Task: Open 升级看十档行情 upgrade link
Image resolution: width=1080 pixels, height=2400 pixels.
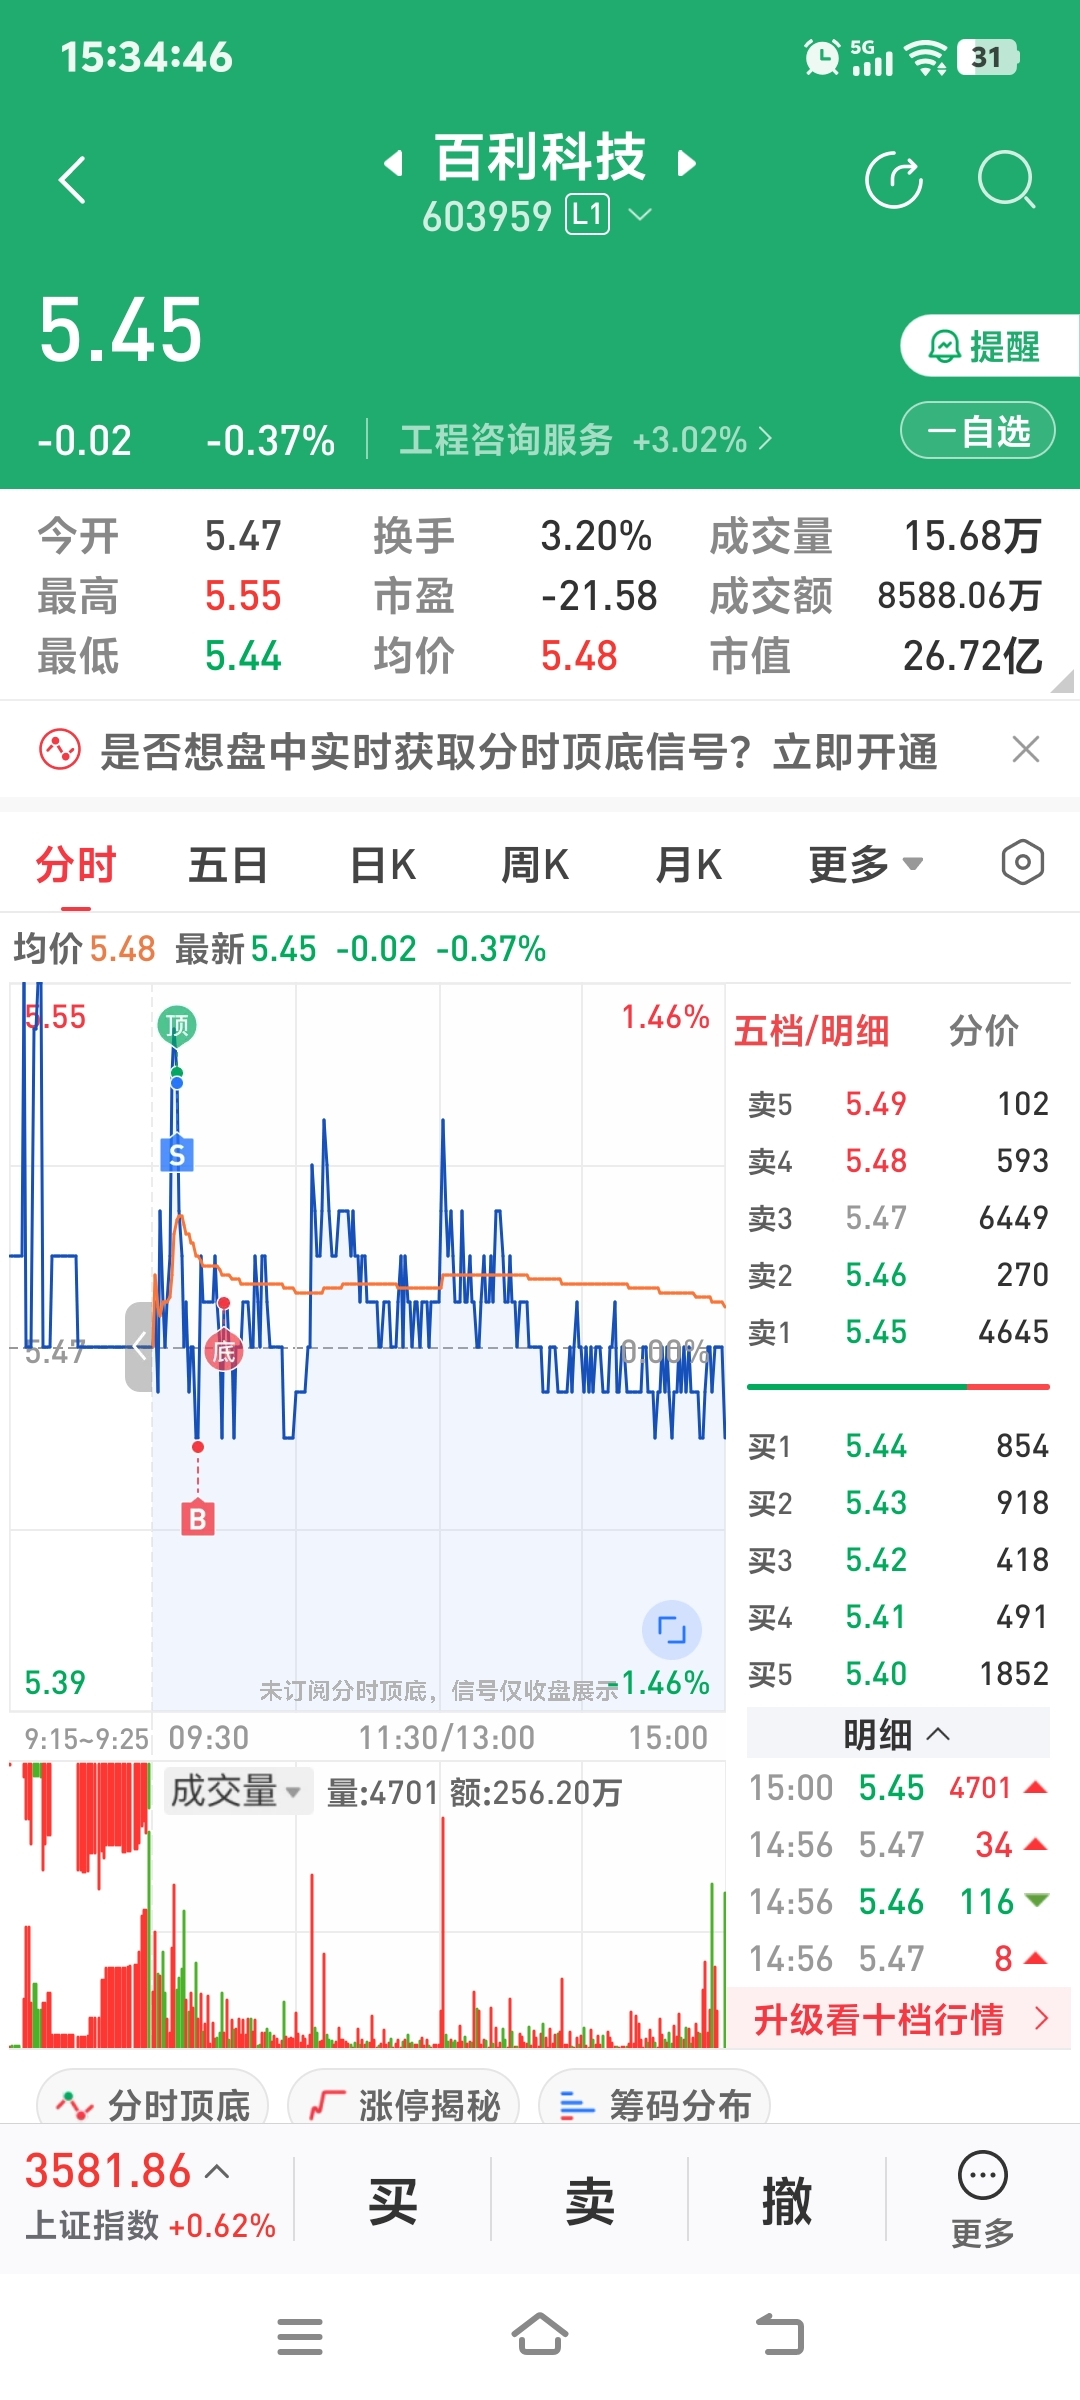Action: click(x=898, y=2020)
